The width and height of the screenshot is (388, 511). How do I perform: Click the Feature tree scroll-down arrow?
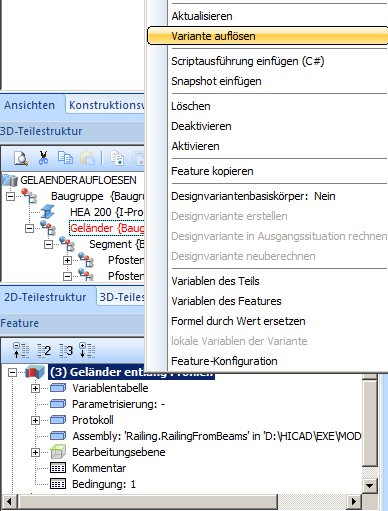(370, 486)
